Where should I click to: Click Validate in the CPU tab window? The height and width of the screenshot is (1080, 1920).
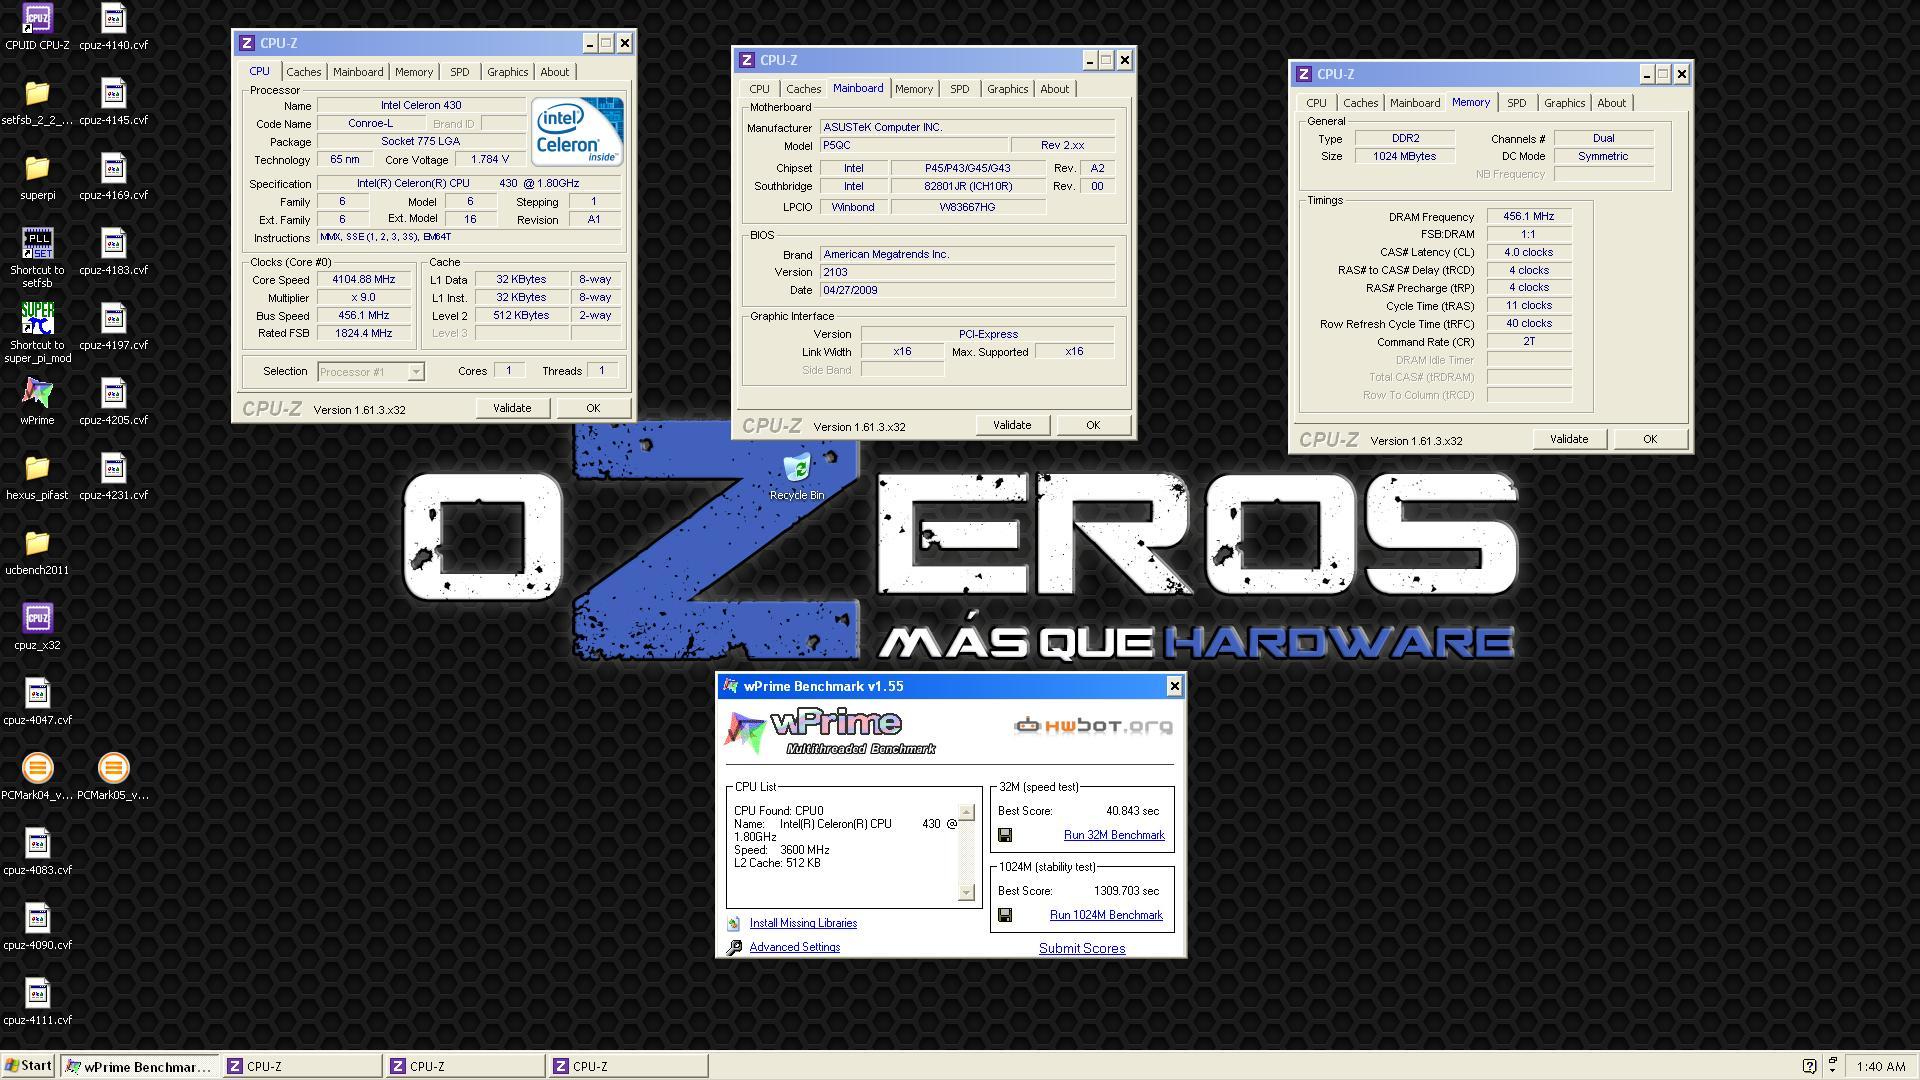coord(512,408)
